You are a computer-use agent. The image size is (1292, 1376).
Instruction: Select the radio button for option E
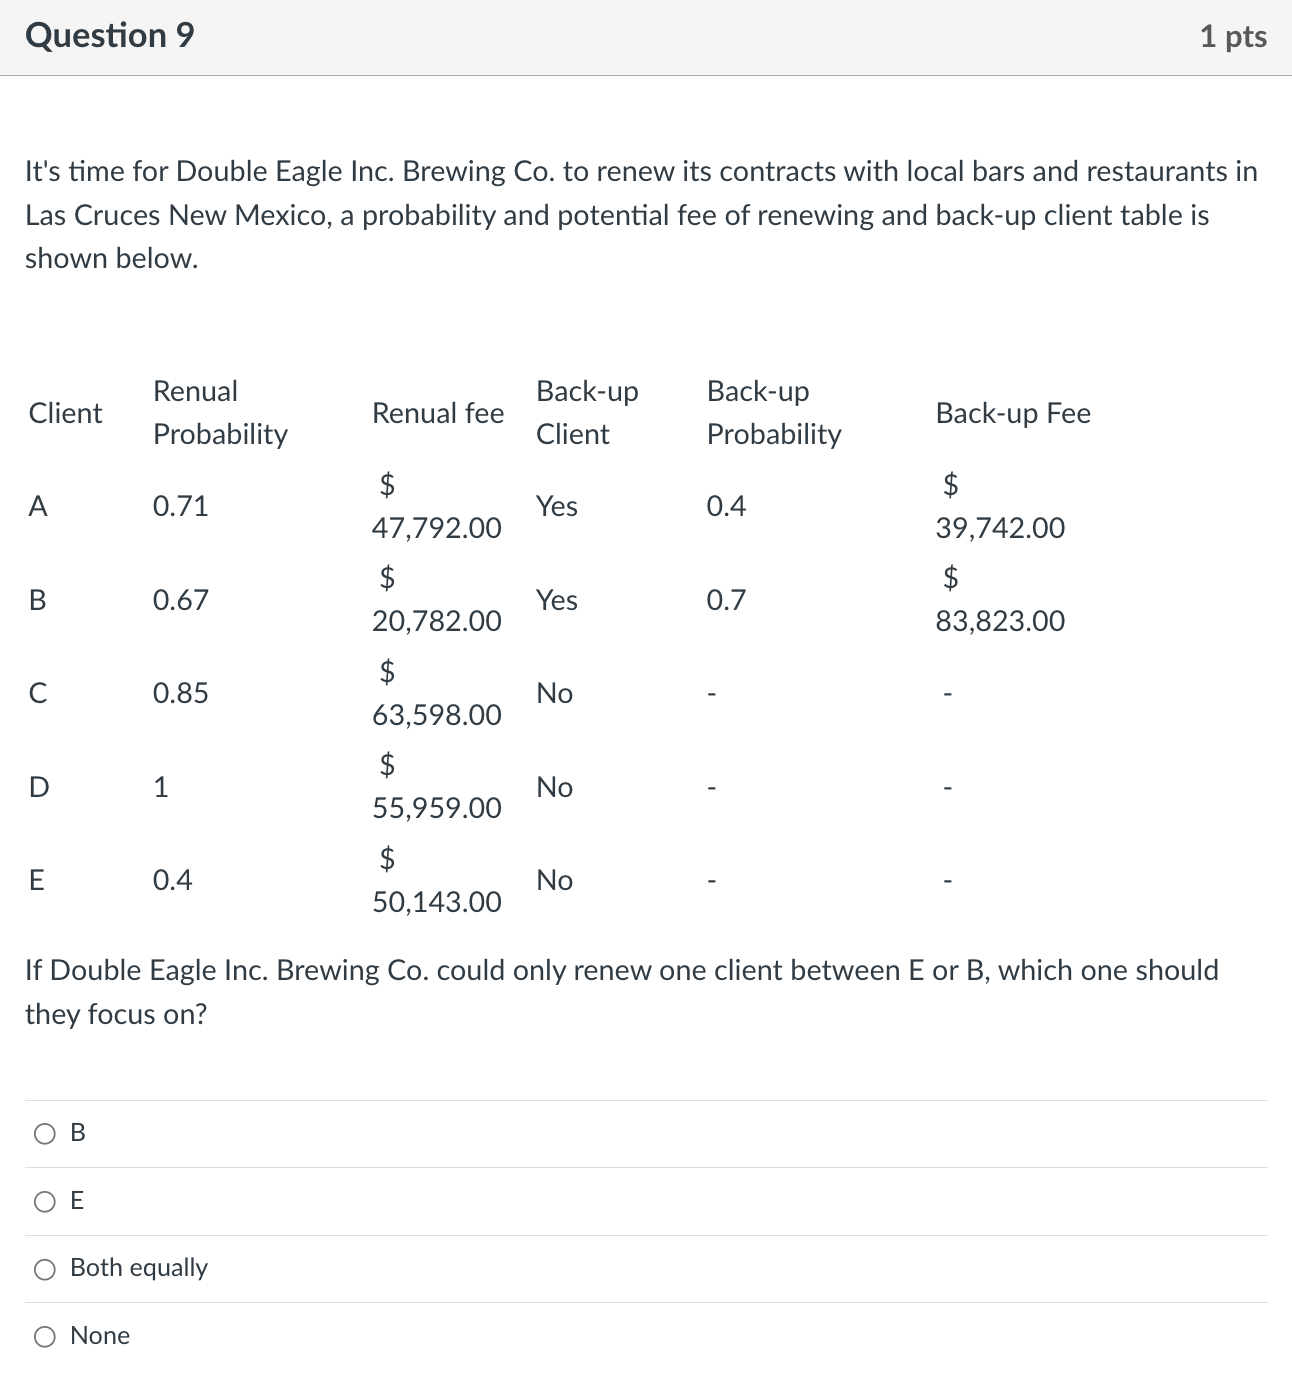44,1201
